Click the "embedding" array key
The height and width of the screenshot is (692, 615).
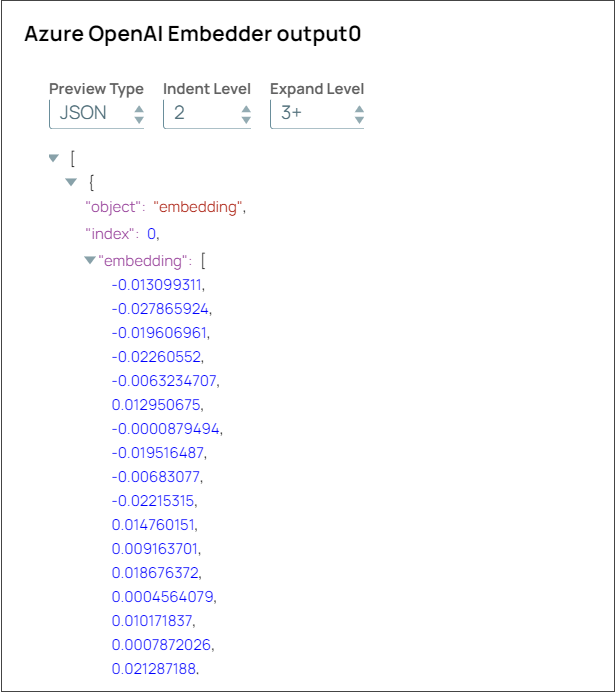[x=142, y=261]
